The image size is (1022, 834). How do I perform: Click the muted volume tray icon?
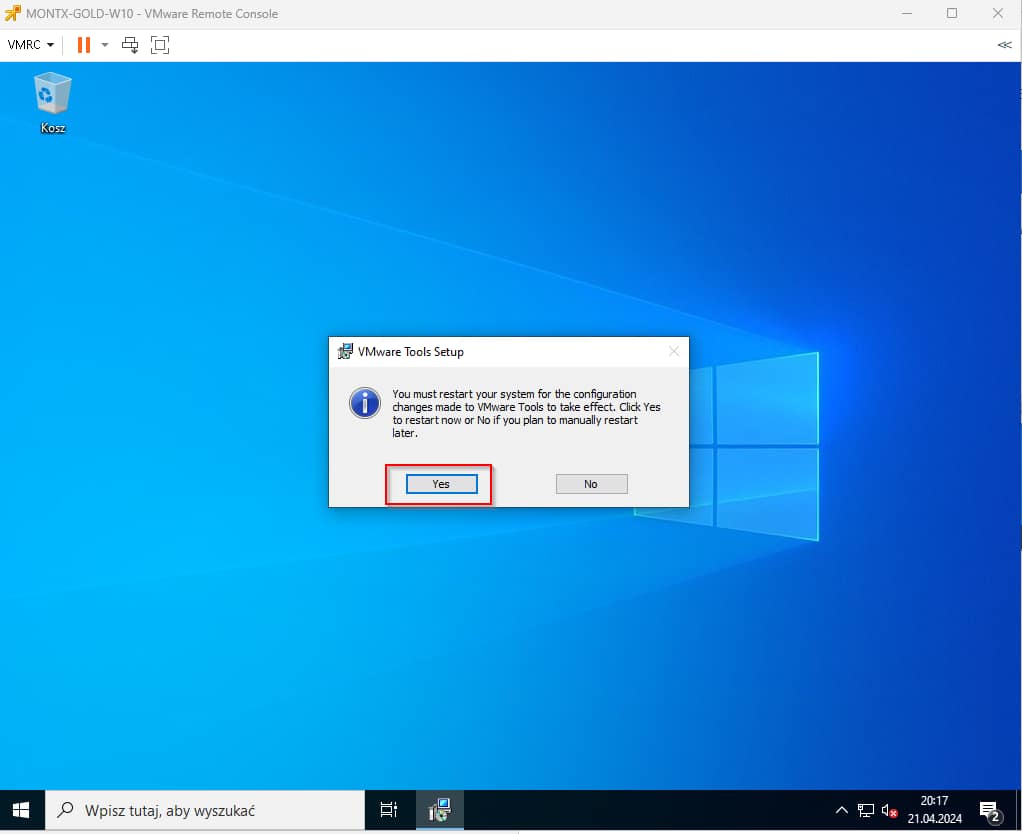[888, 810]
